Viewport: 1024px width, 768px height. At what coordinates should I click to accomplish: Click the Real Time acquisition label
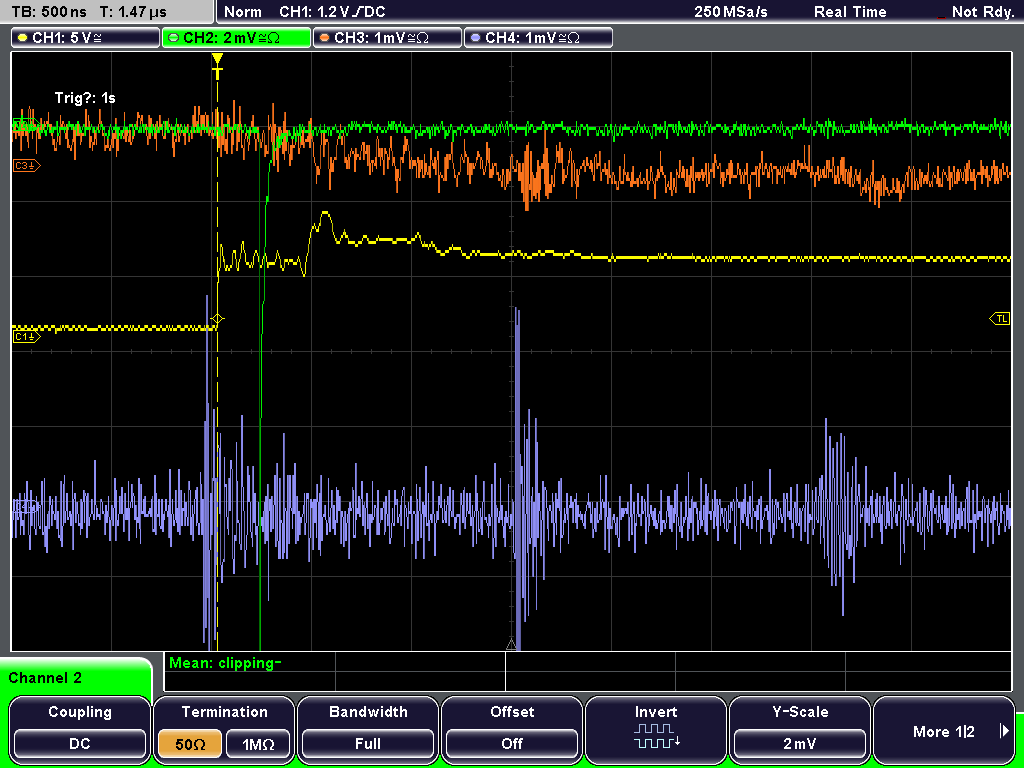coord(850,12)
